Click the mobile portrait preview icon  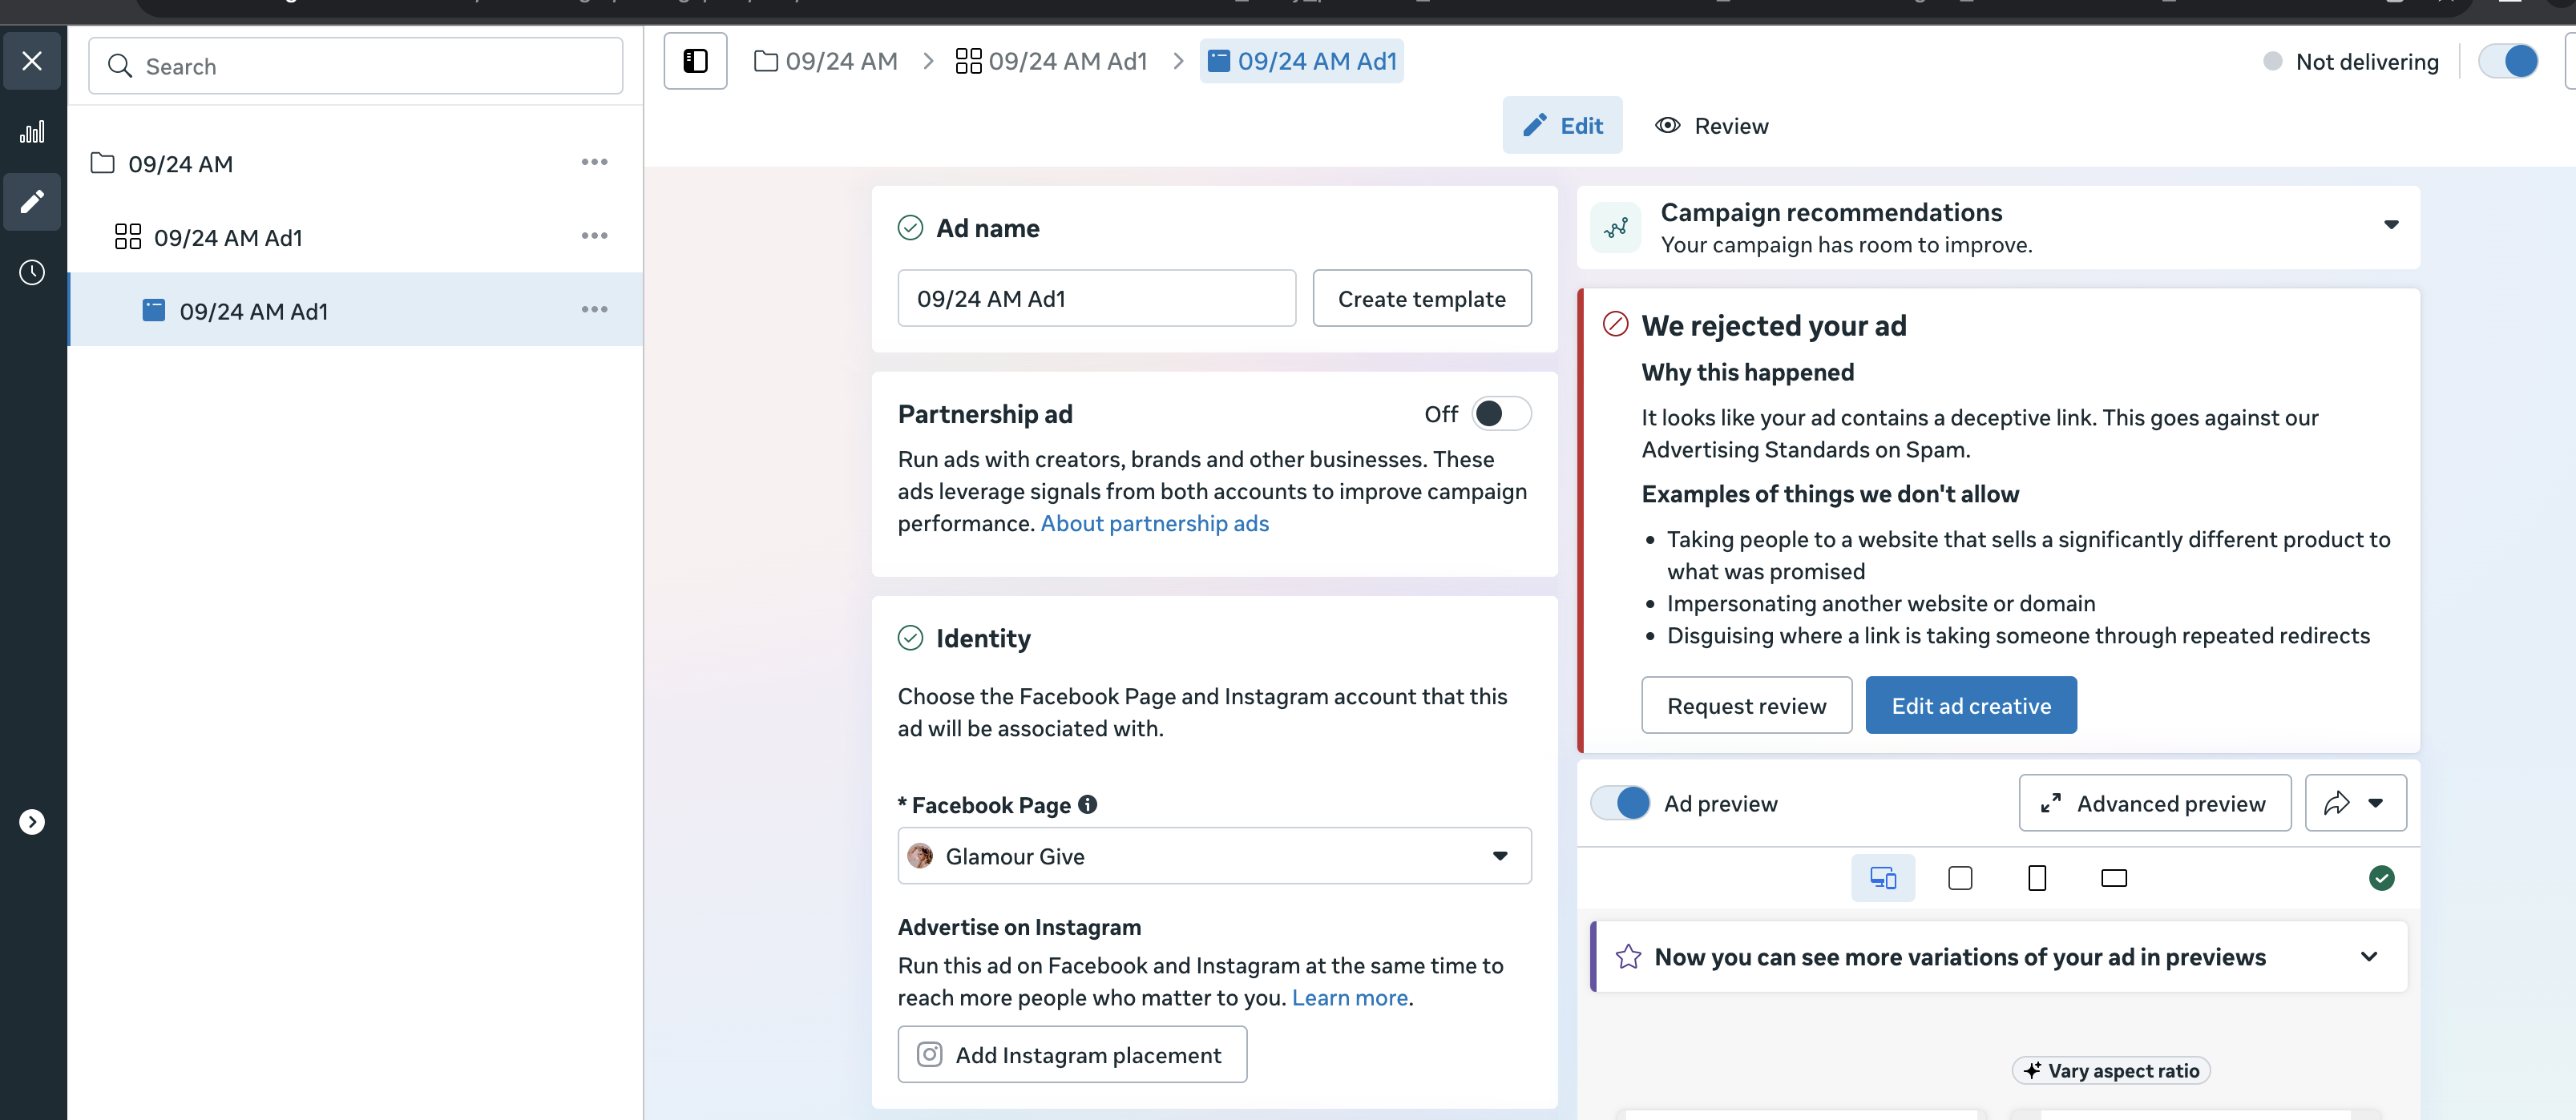(2036, 878)
